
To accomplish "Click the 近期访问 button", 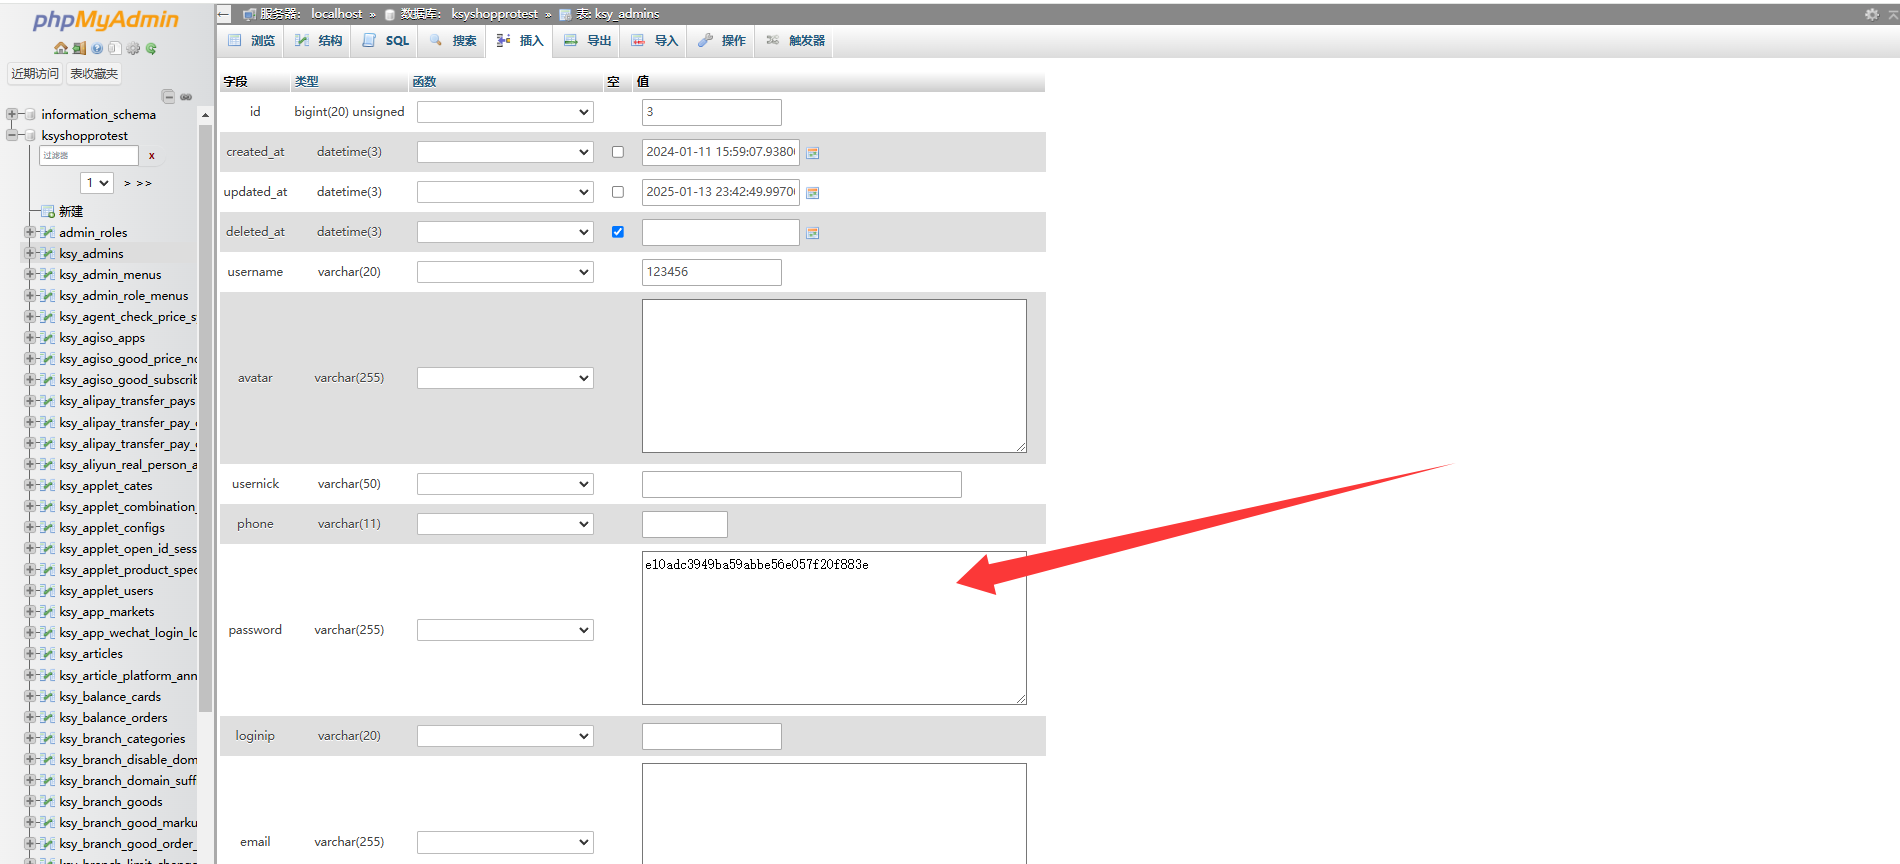I will [x=35, y=74].
